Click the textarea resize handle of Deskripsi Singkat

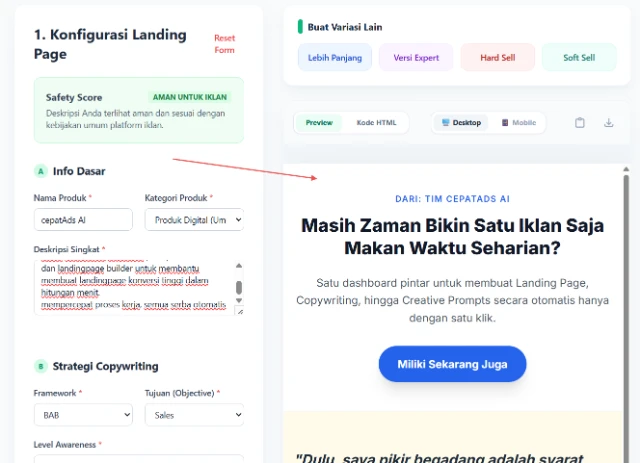coord(240,312)
